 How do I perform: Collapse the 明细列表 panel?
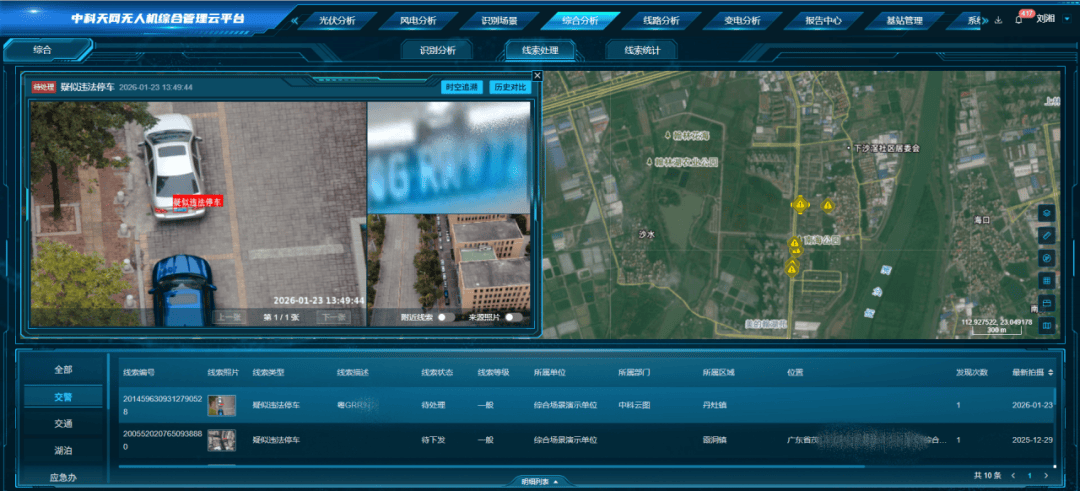[x=540, y=481]
